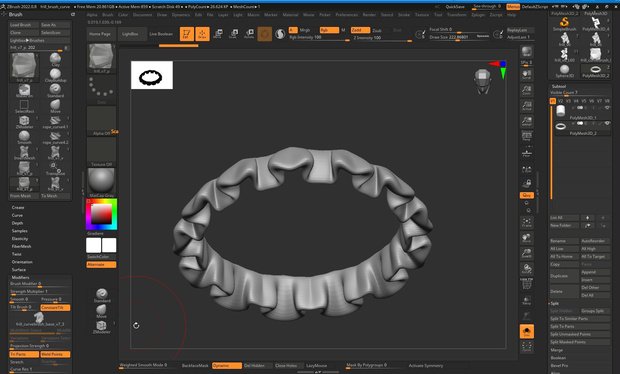
Task: Activate the Draw mode button
Action: point(202,34)
